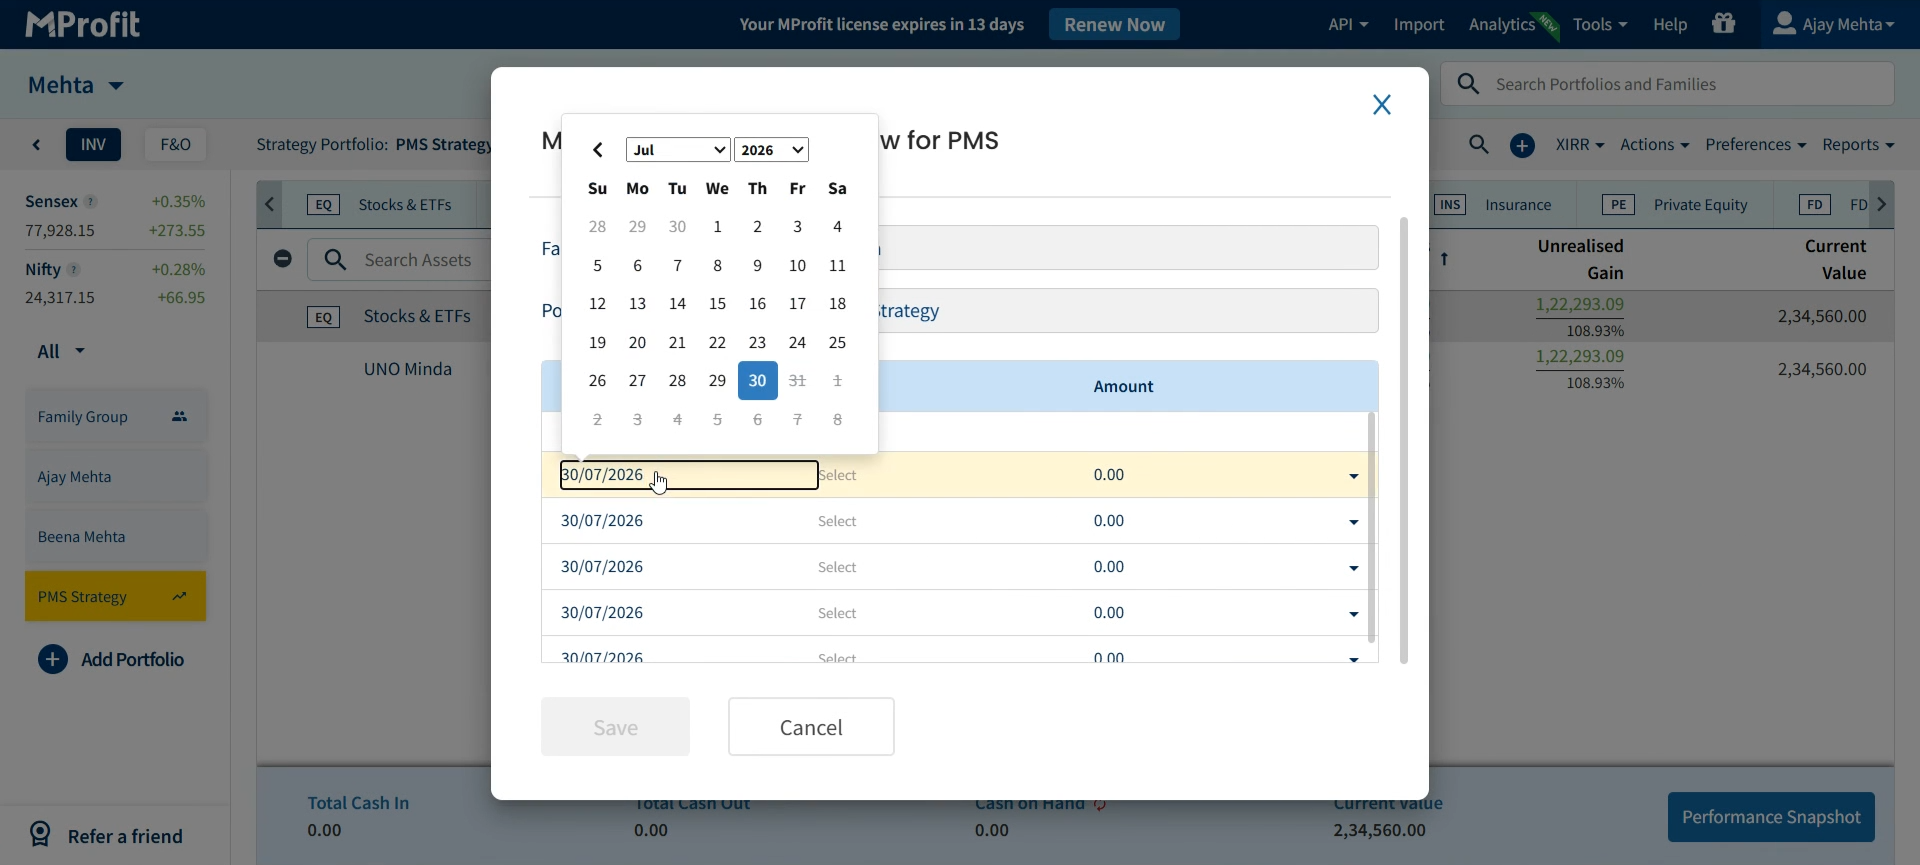Open the Import menu item
This screenshot has height=865, width=1920.
click(1419, 24)
